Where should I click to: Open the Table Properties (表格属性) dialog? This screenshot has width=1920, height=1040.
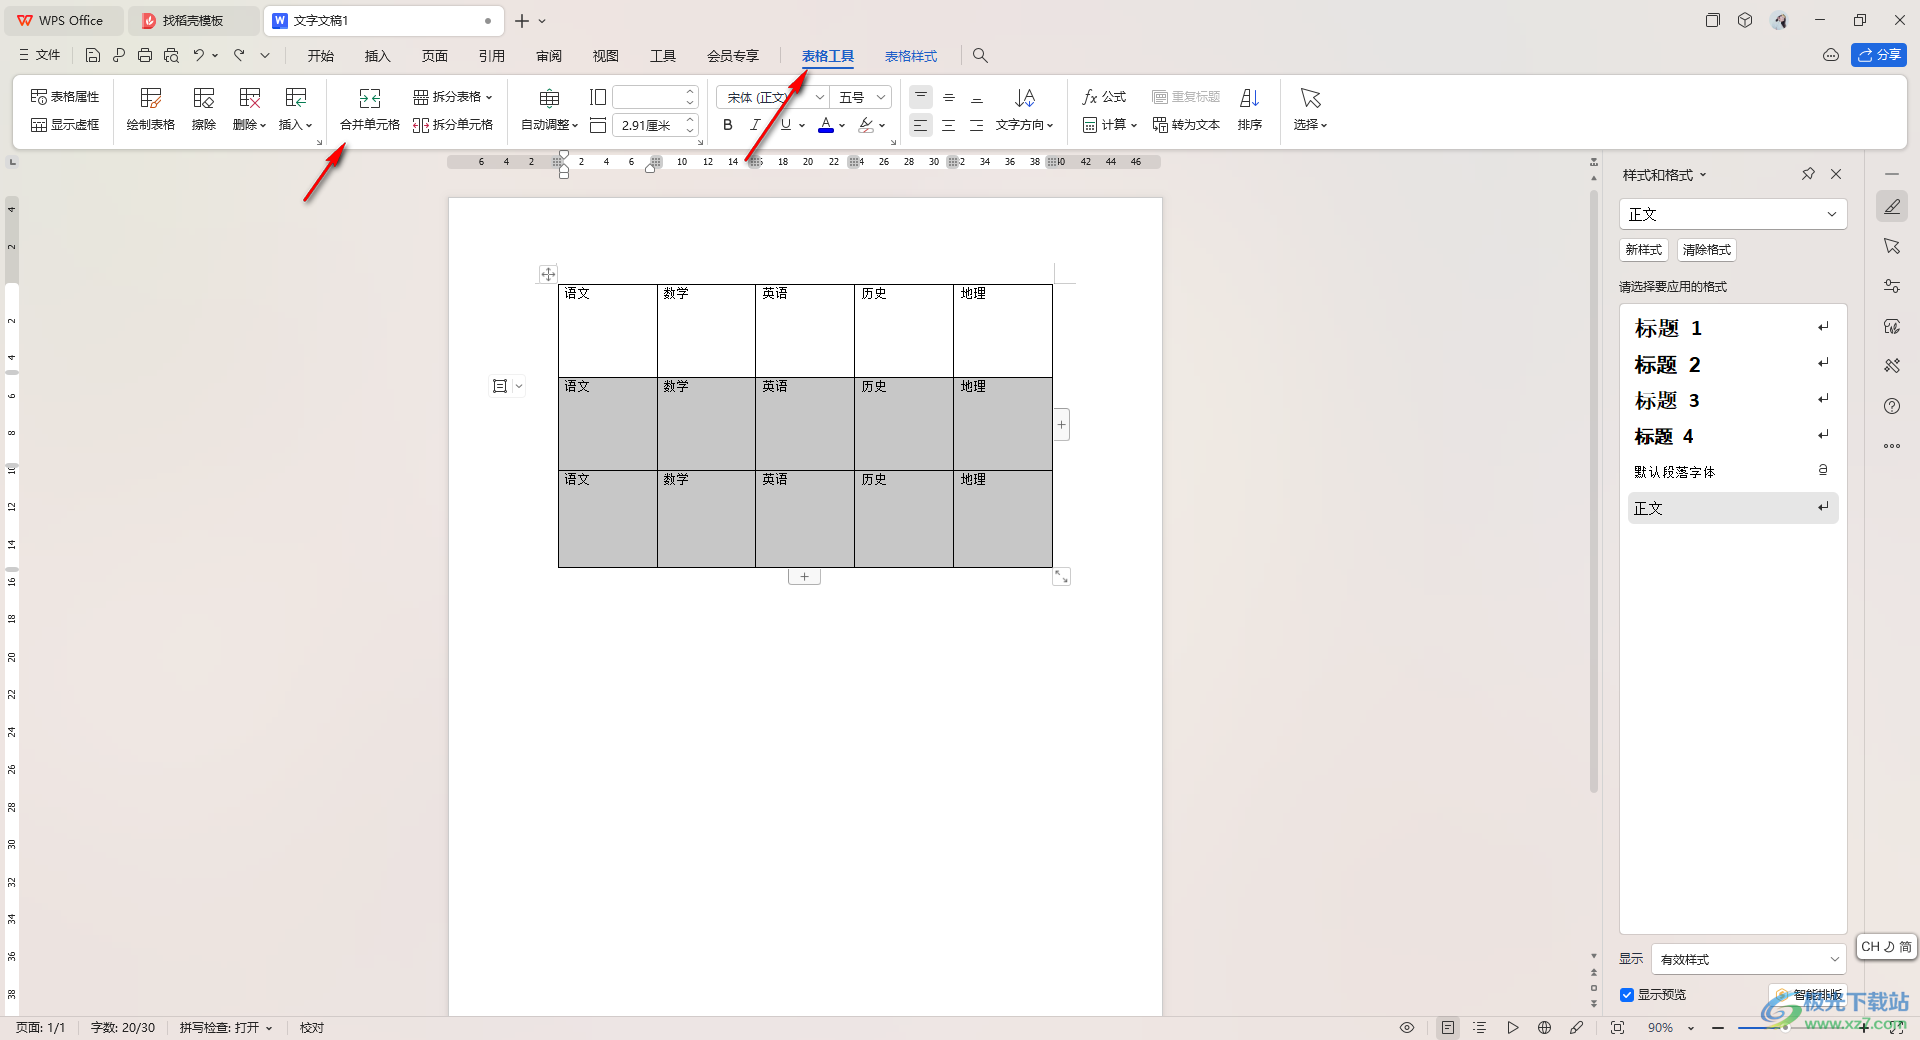point(65,97)
